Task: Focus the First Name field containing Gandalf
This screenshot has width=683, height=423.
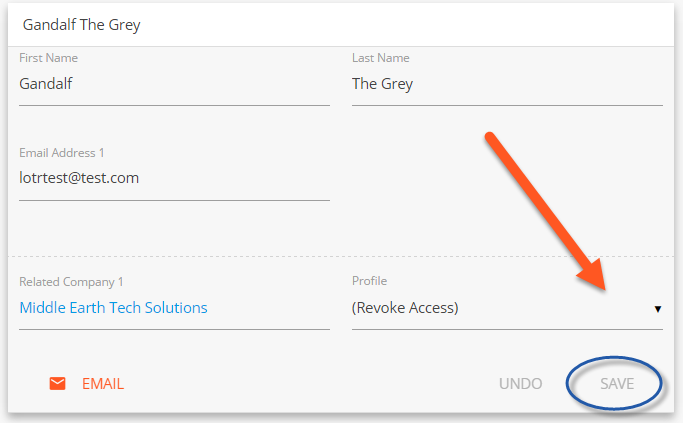Action: tap(174, 84)
